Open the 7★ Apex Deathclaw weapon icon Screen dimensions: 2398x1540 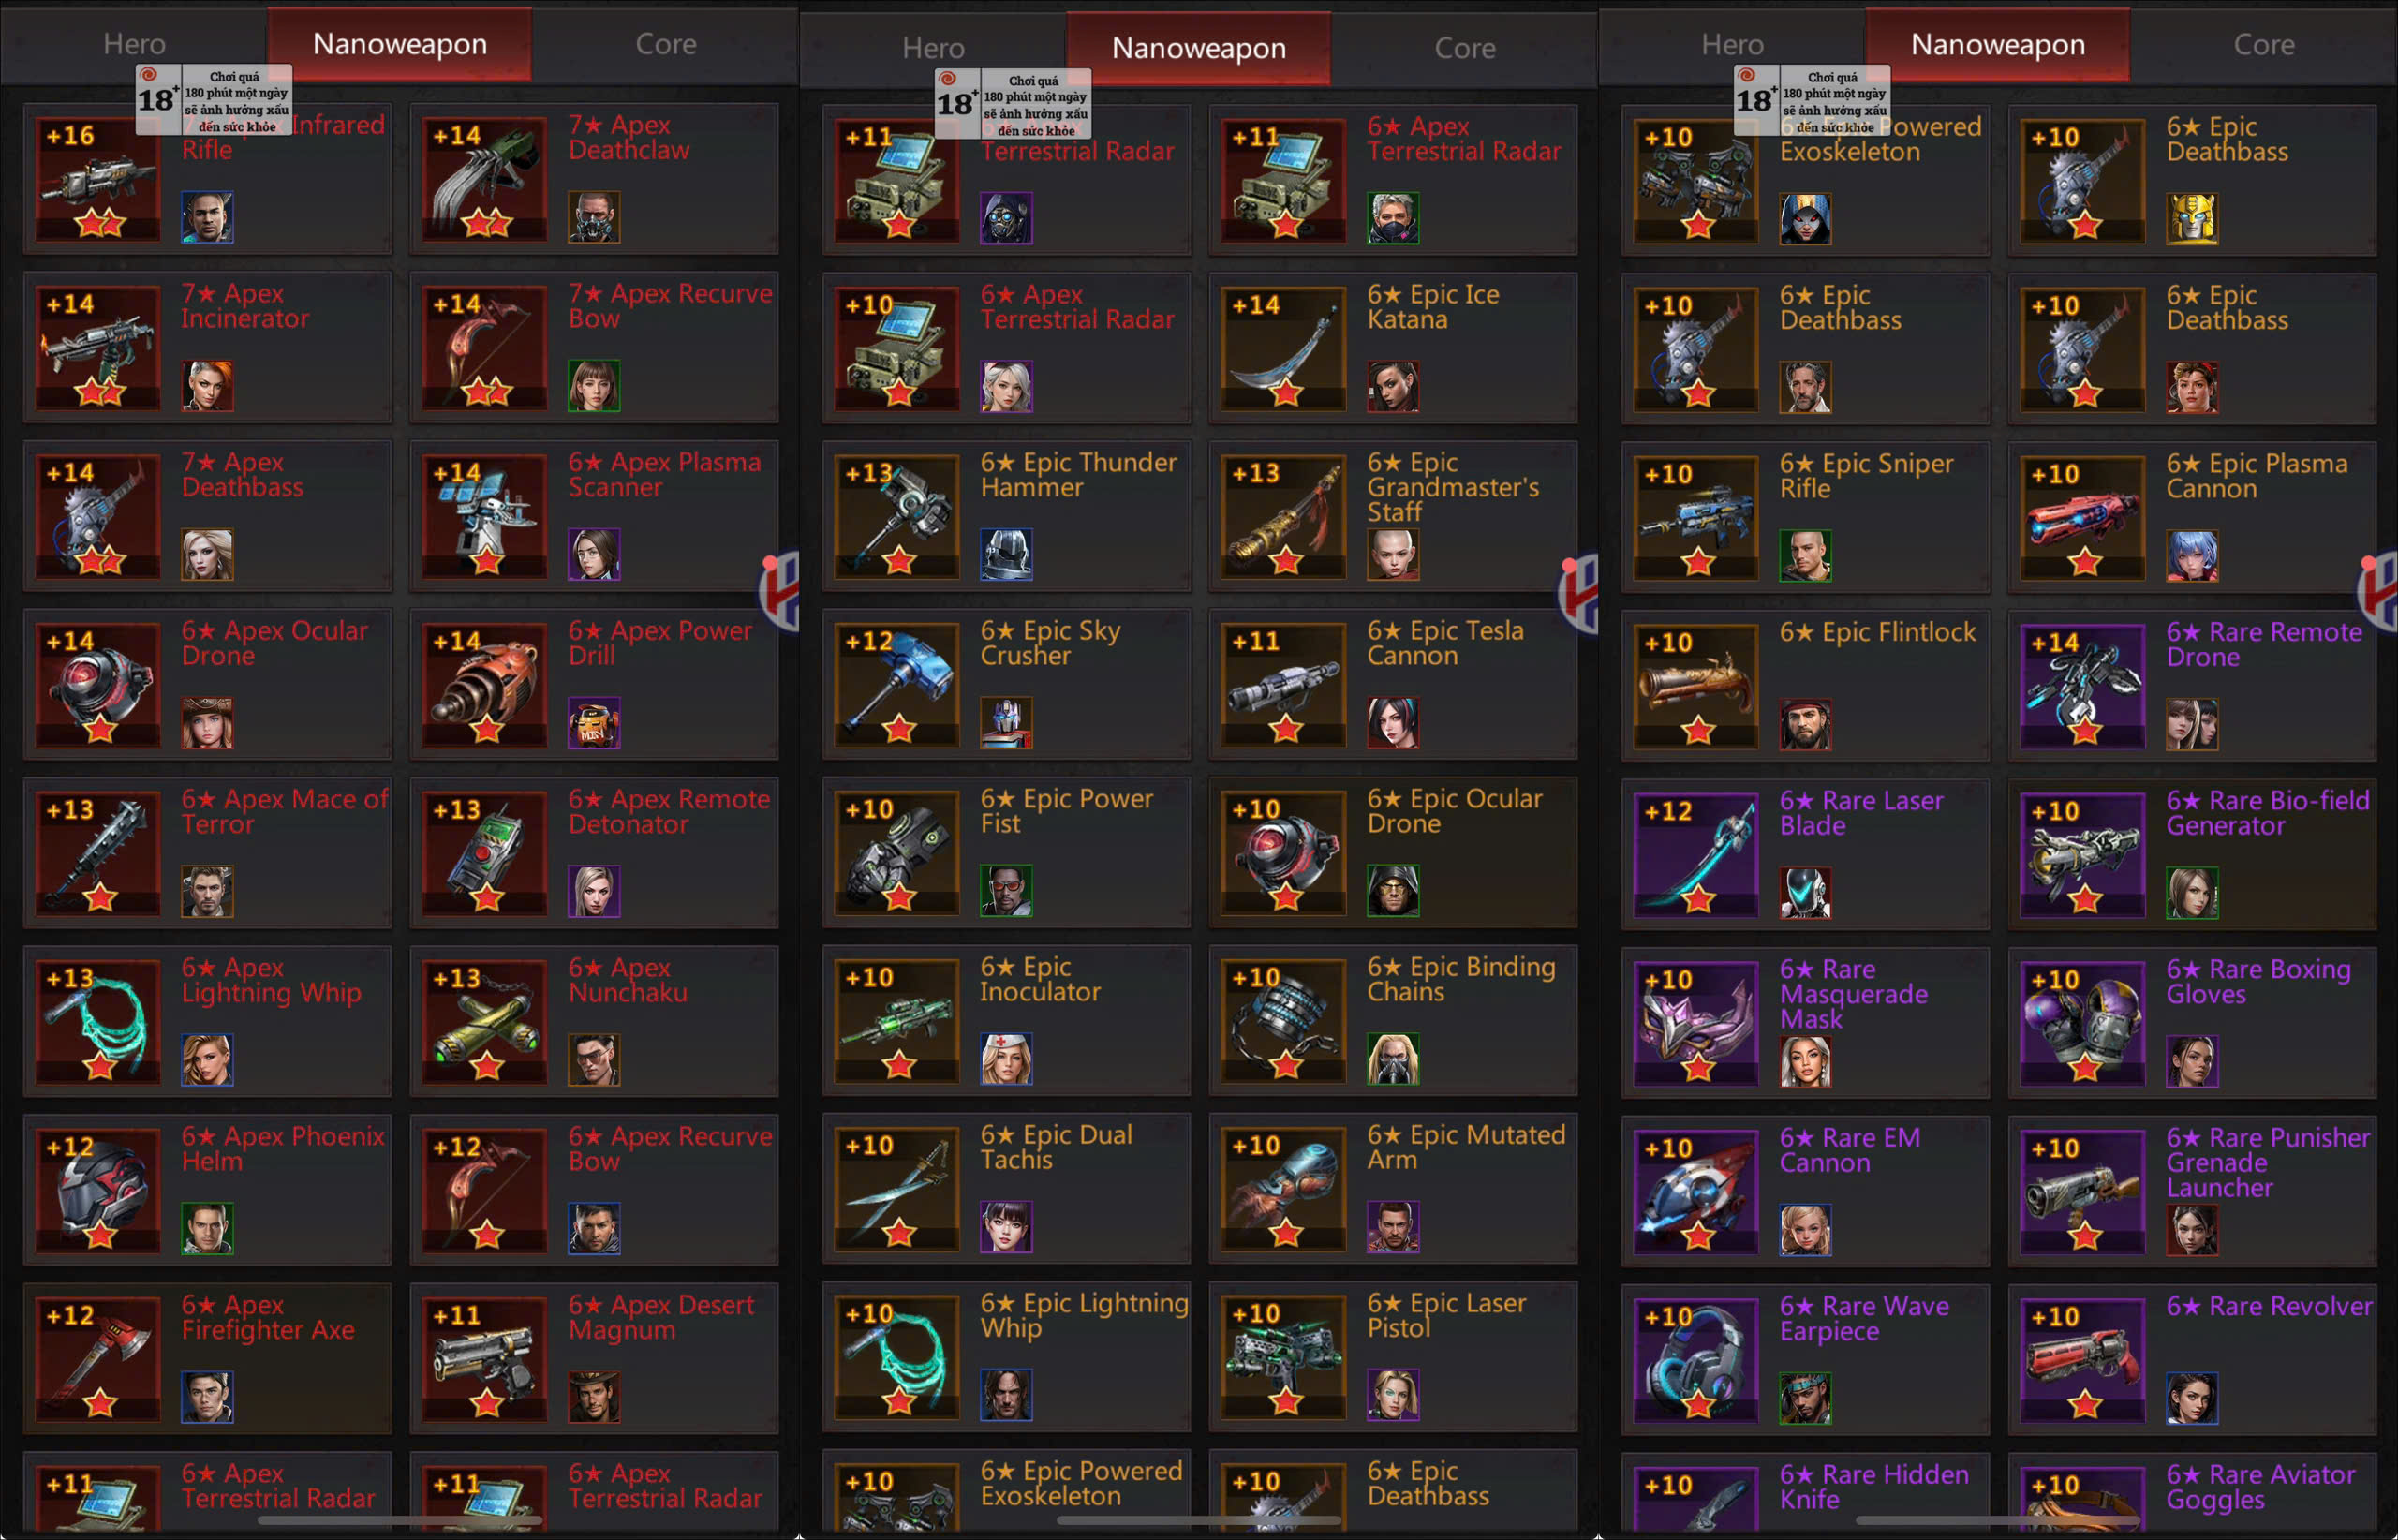coord(485,180)
